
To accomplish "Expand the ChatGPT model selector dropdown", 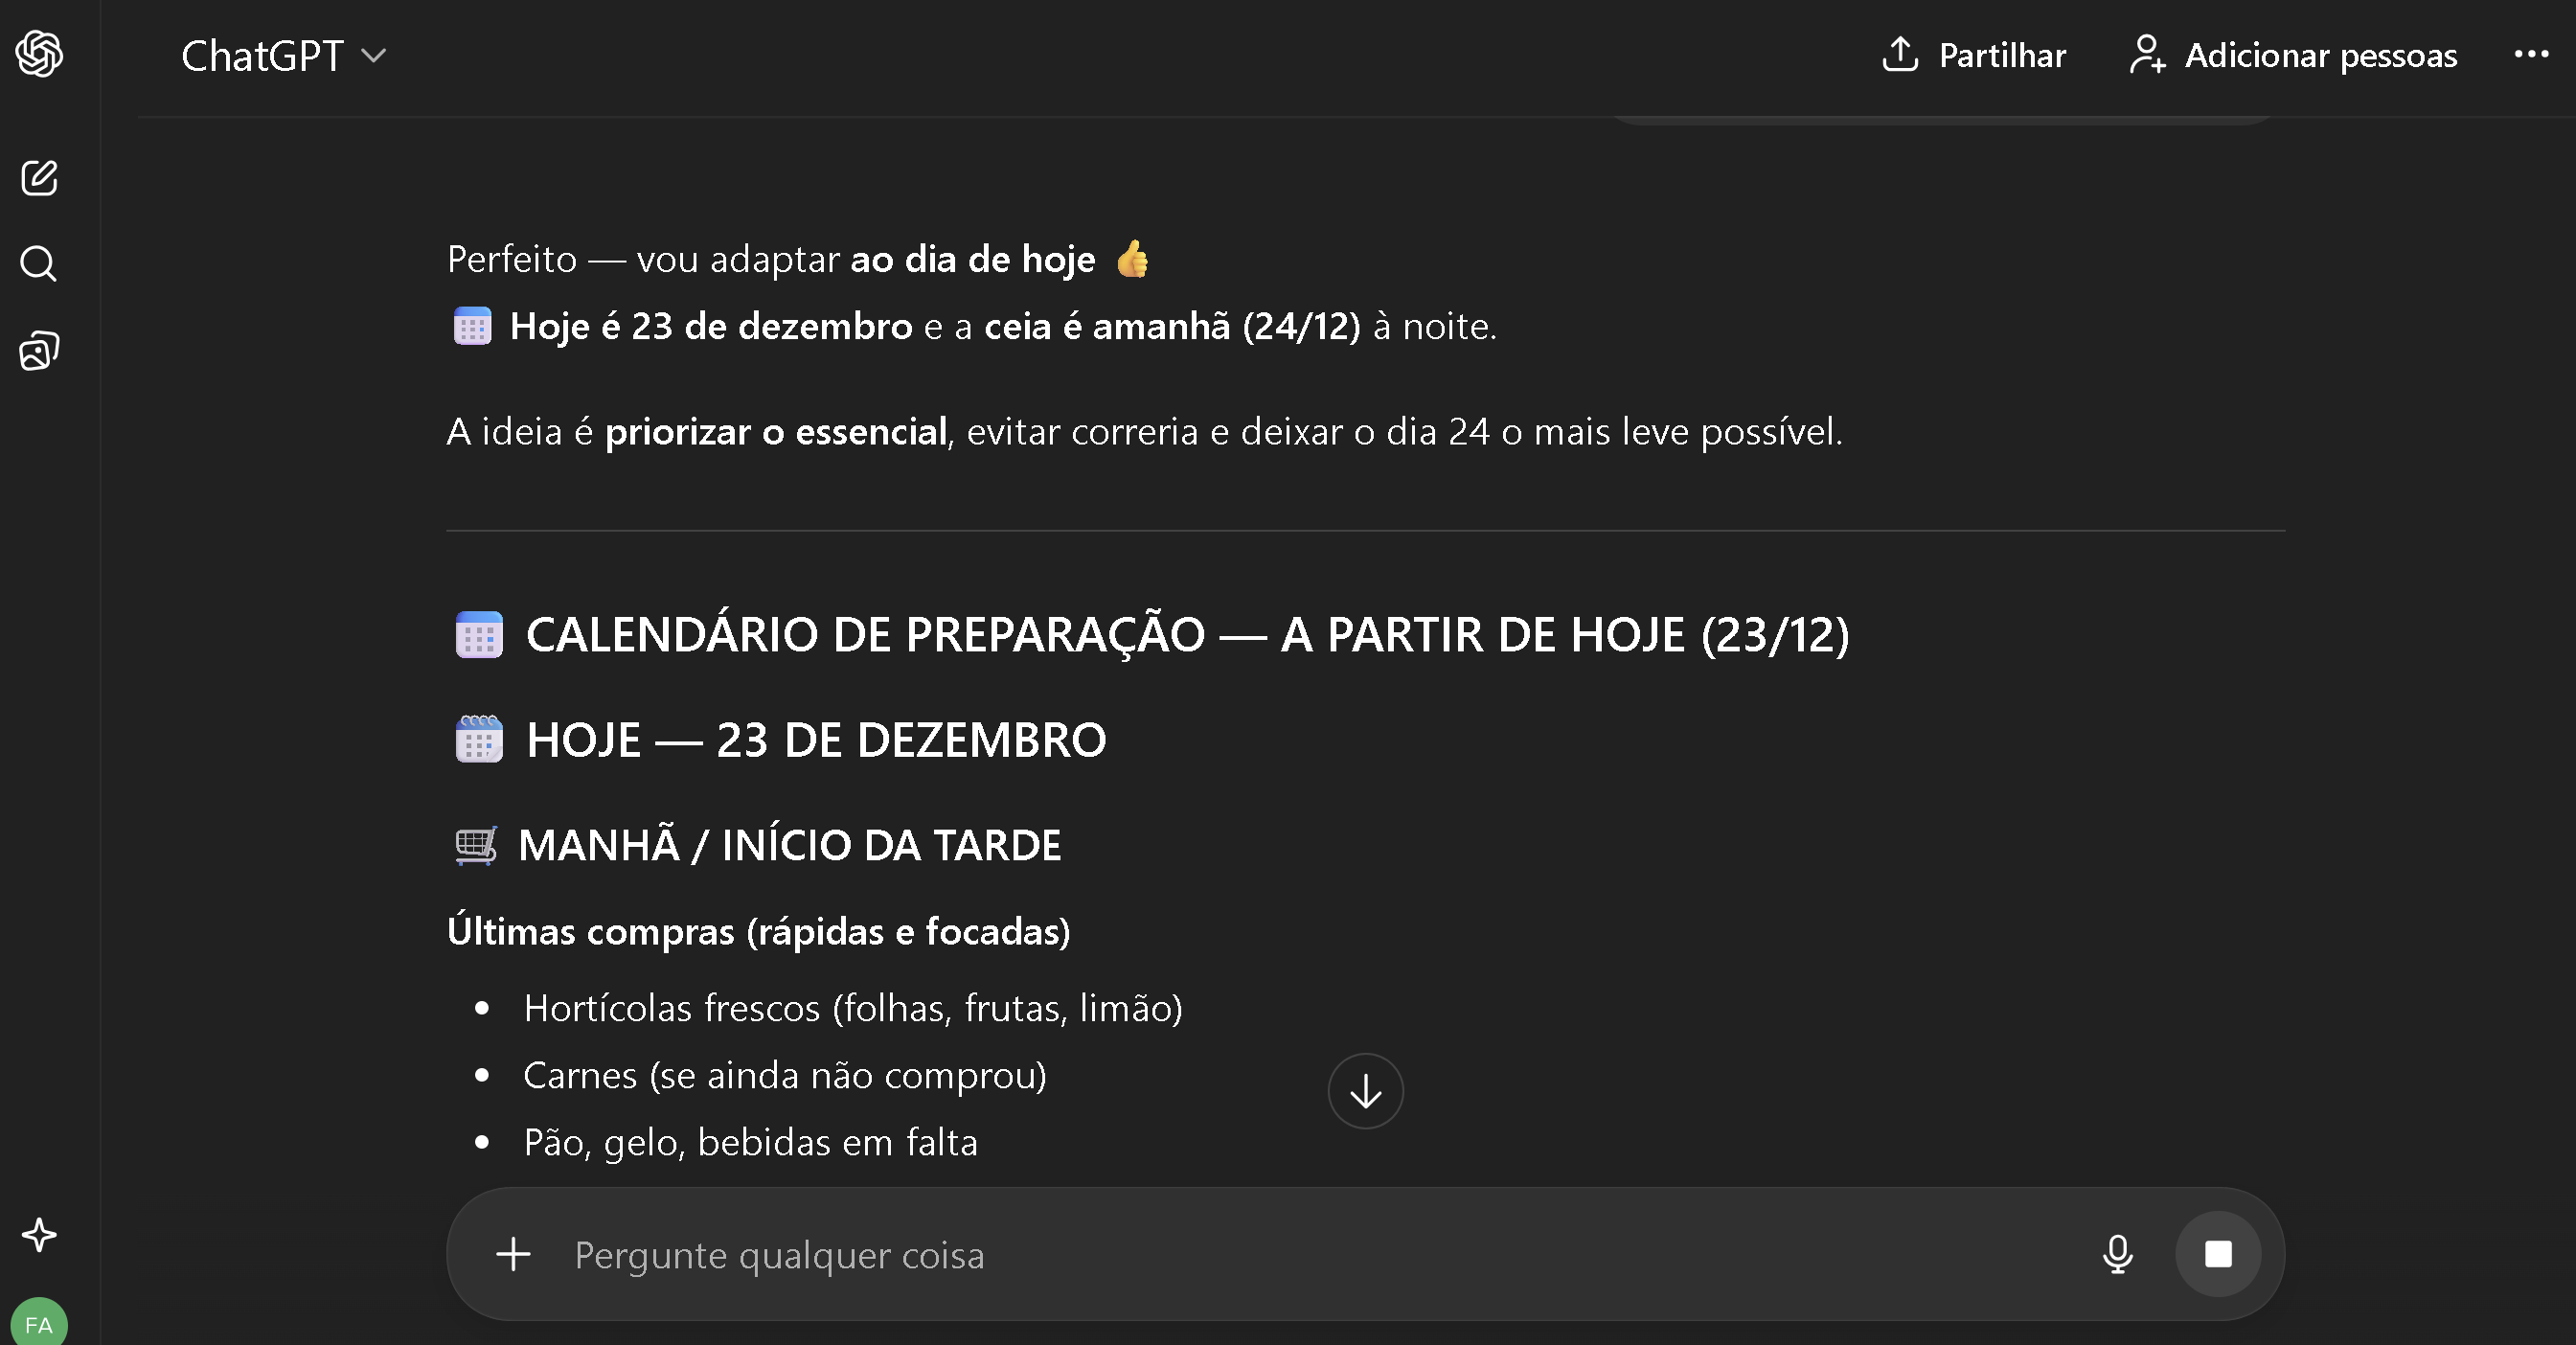I will [x=264, y=56].
